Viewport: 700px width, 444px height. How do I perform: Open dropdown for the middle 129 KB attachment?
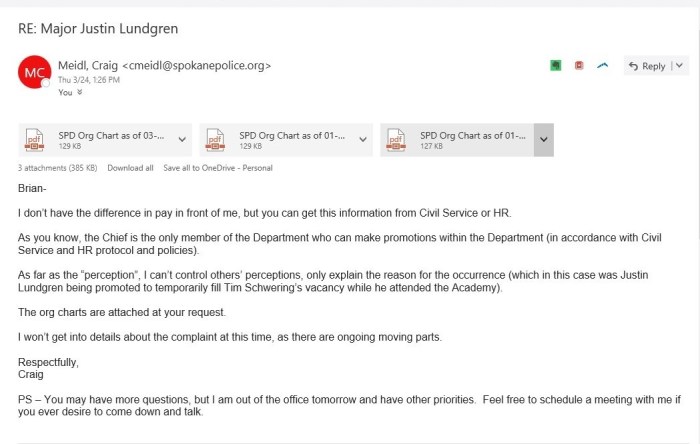click(x=362, y=140)
